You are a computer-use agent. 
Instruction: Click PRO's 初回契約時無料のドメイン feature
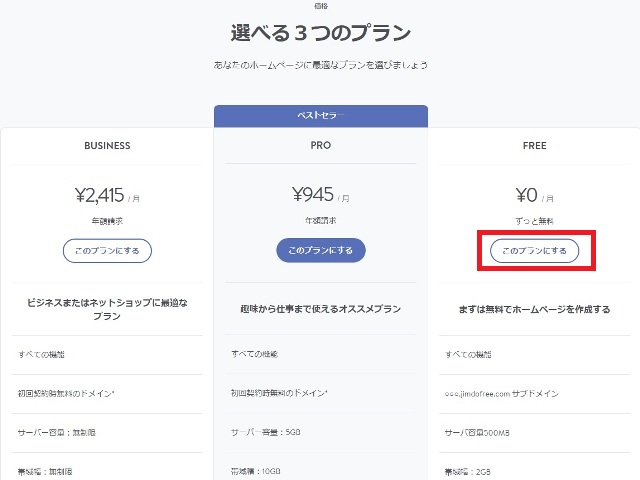coord(280,394)
